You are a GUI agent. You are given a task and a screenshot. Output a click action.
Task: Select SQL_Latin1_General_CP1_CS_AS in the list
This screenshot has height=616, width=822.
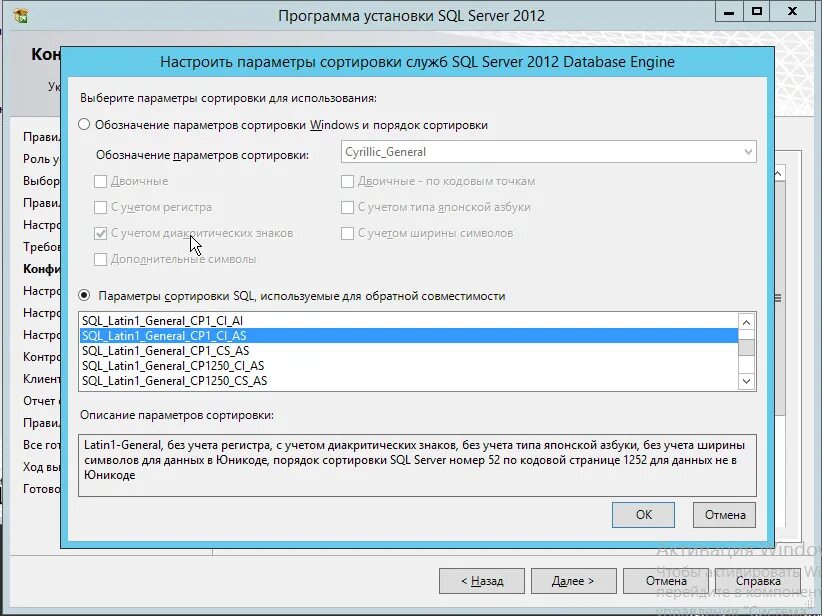pyautogui.click(x=408, y=351)
